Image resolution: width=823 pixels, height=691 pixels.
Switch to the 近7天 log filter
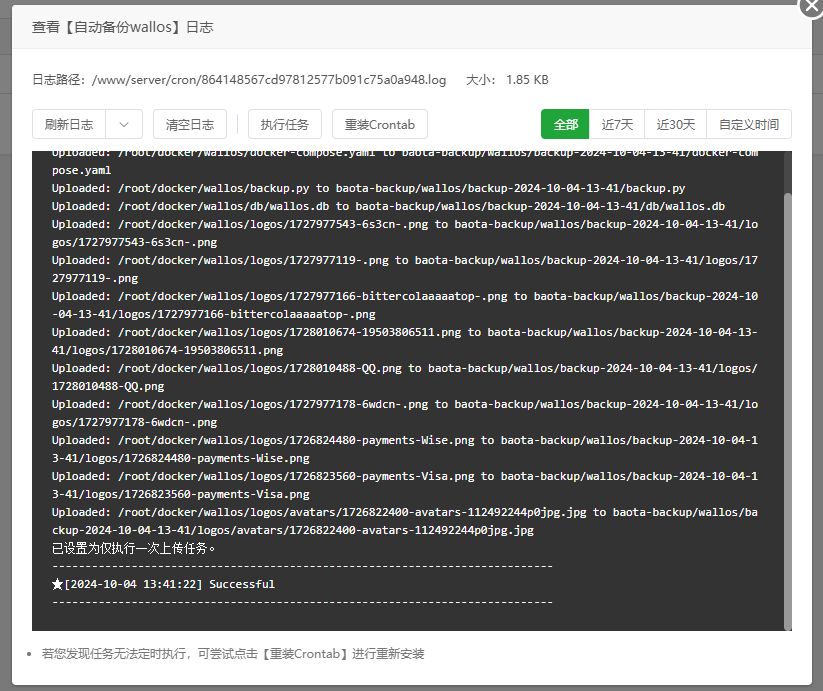(618, 124)
